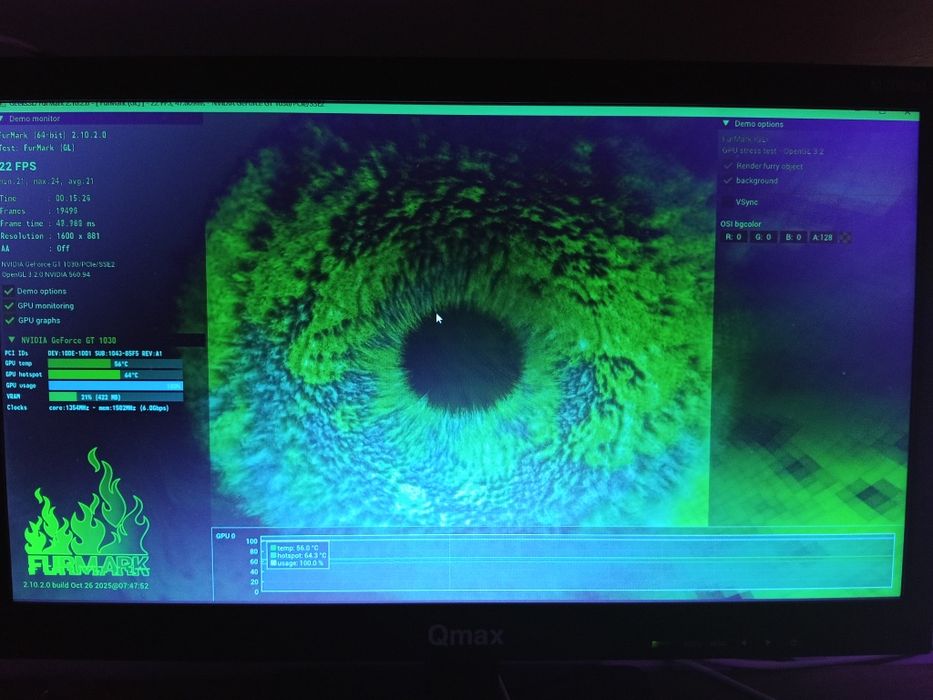Click the G: 0 color field
933x700 pixels.
click(x=763, y=237)
